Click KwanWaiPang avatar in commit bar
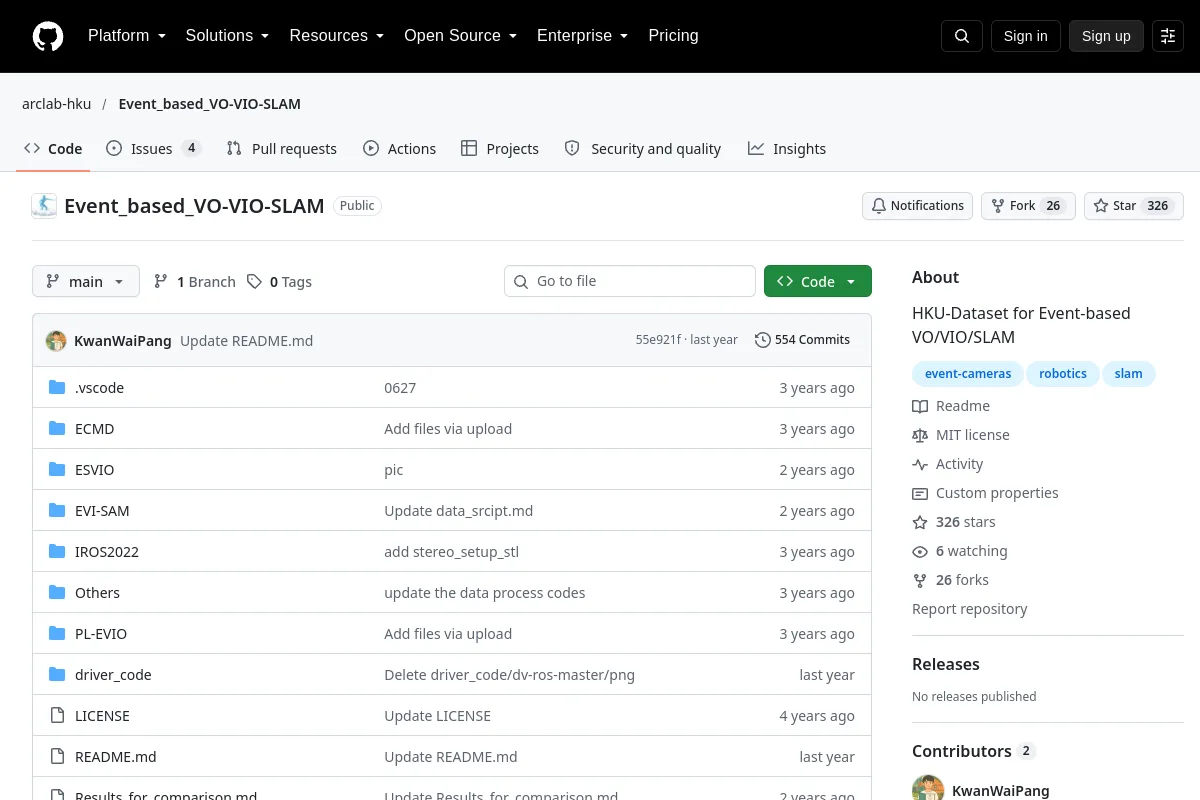This screenshot has height=800, width=1200. (56, 340)
